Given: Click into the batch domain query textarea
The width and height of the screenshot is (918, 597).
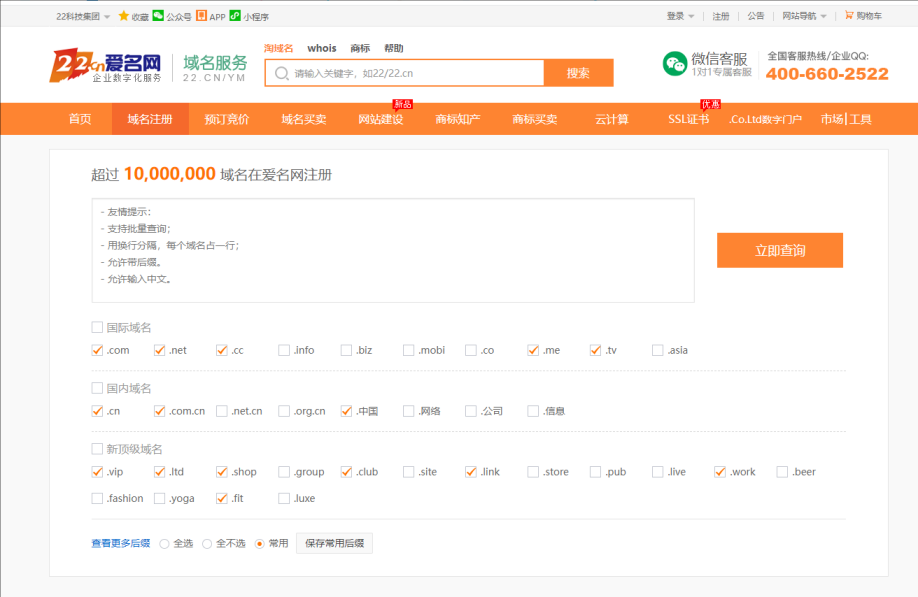Looking at the screenshot, I should click(393, 250).
